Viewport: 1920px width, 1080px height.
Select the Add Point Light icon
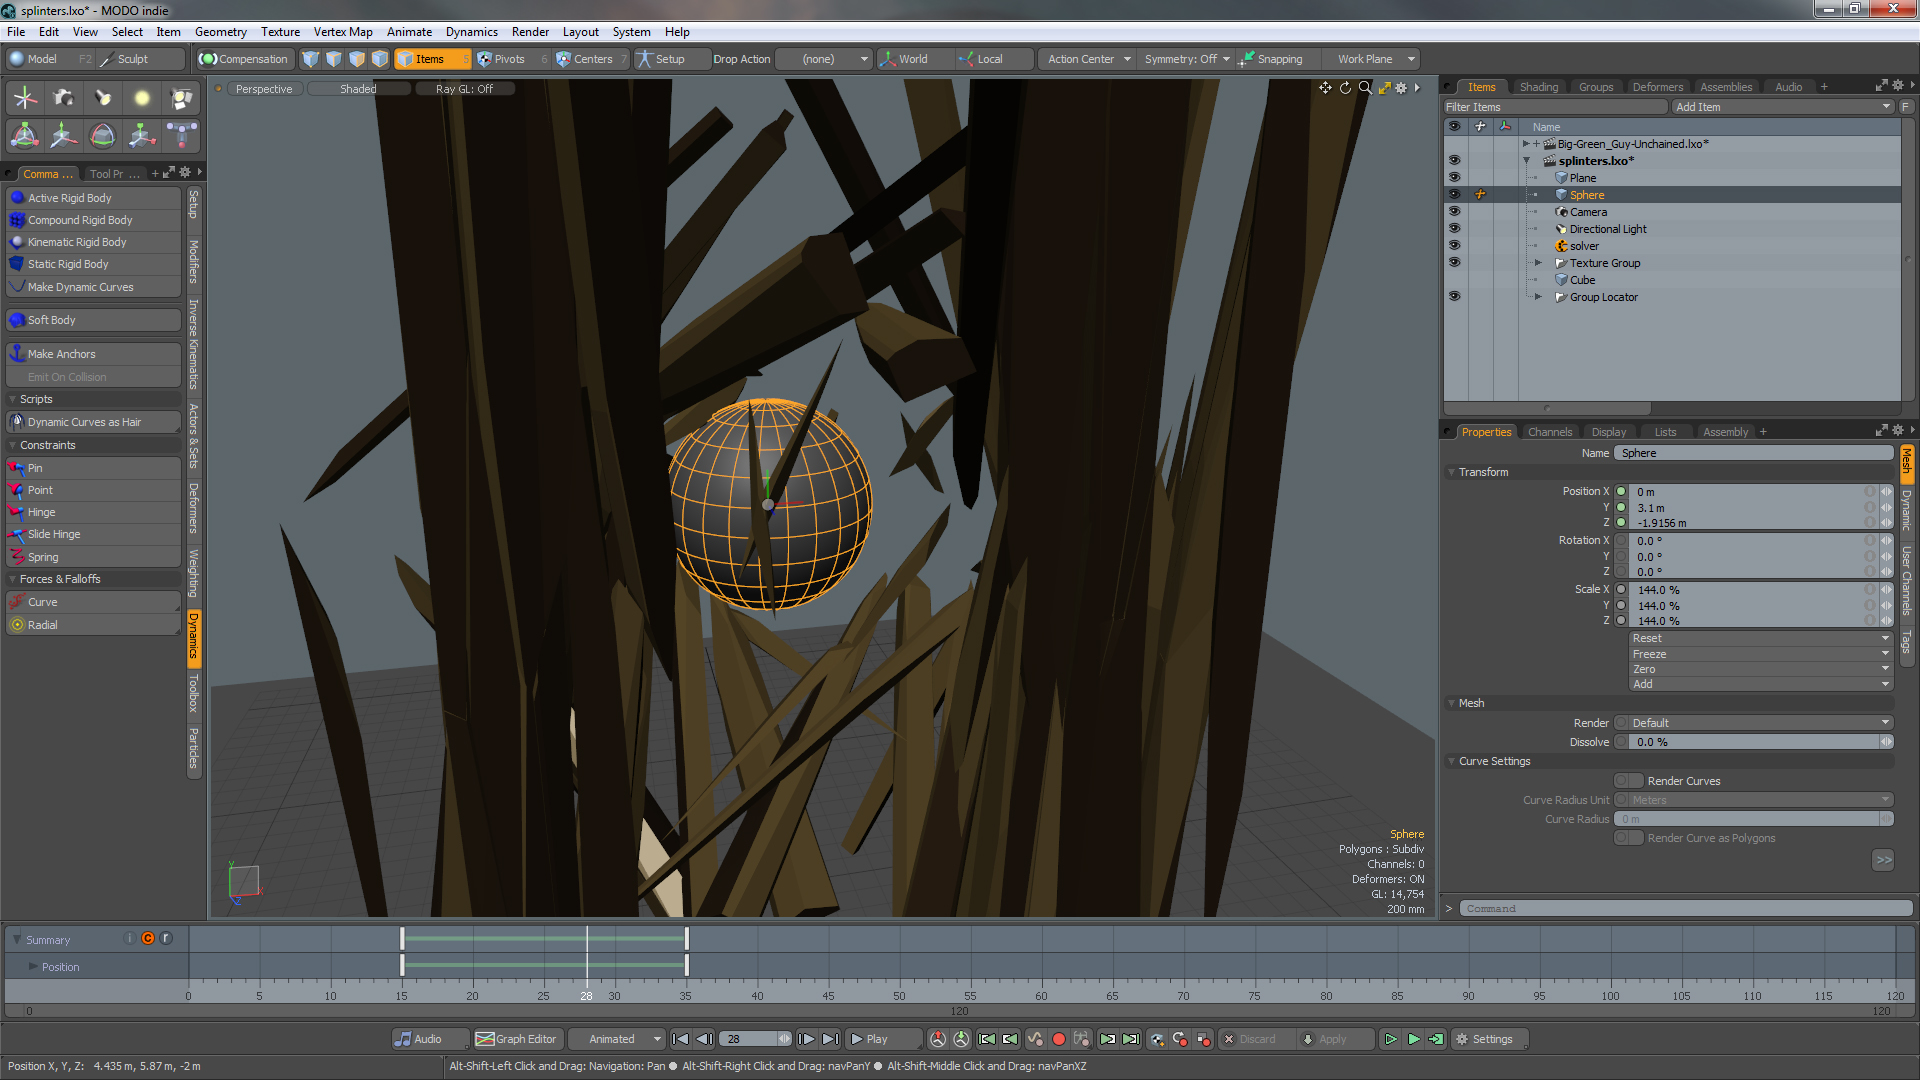(143, 97)
